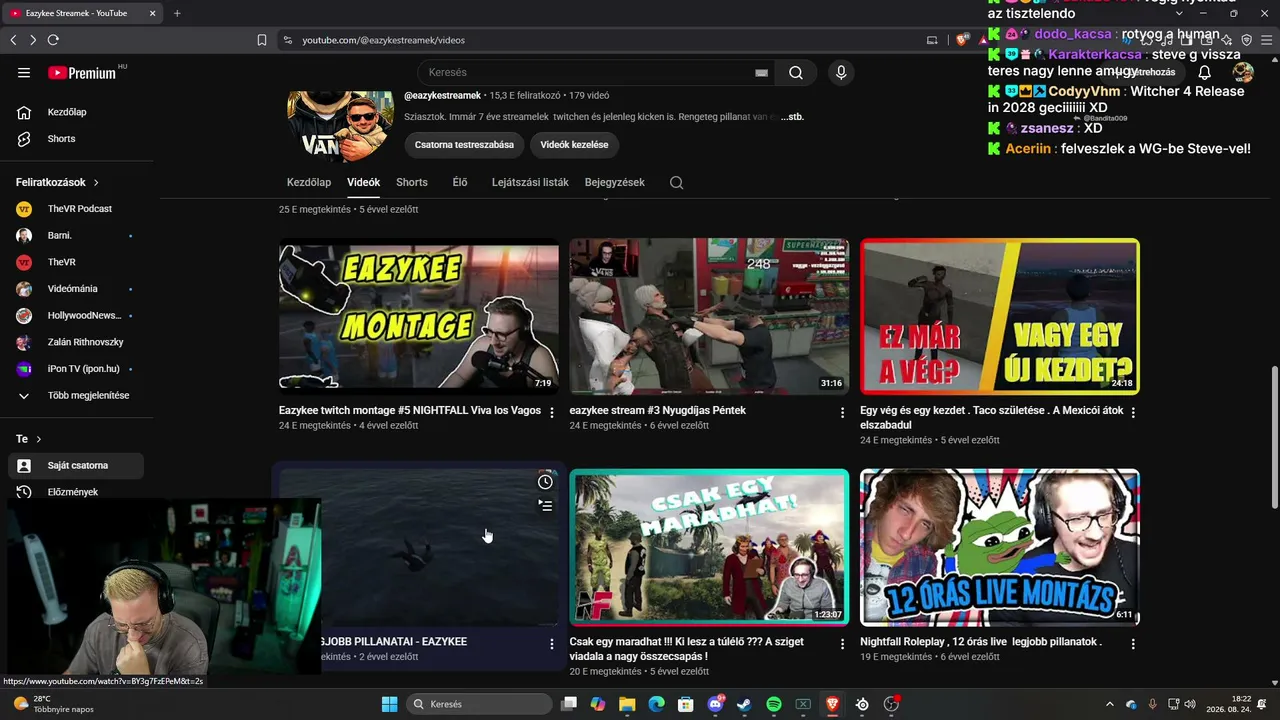Open the Élő tab
The width and height of the screenshot is (1280, 720).
(460, 182)
